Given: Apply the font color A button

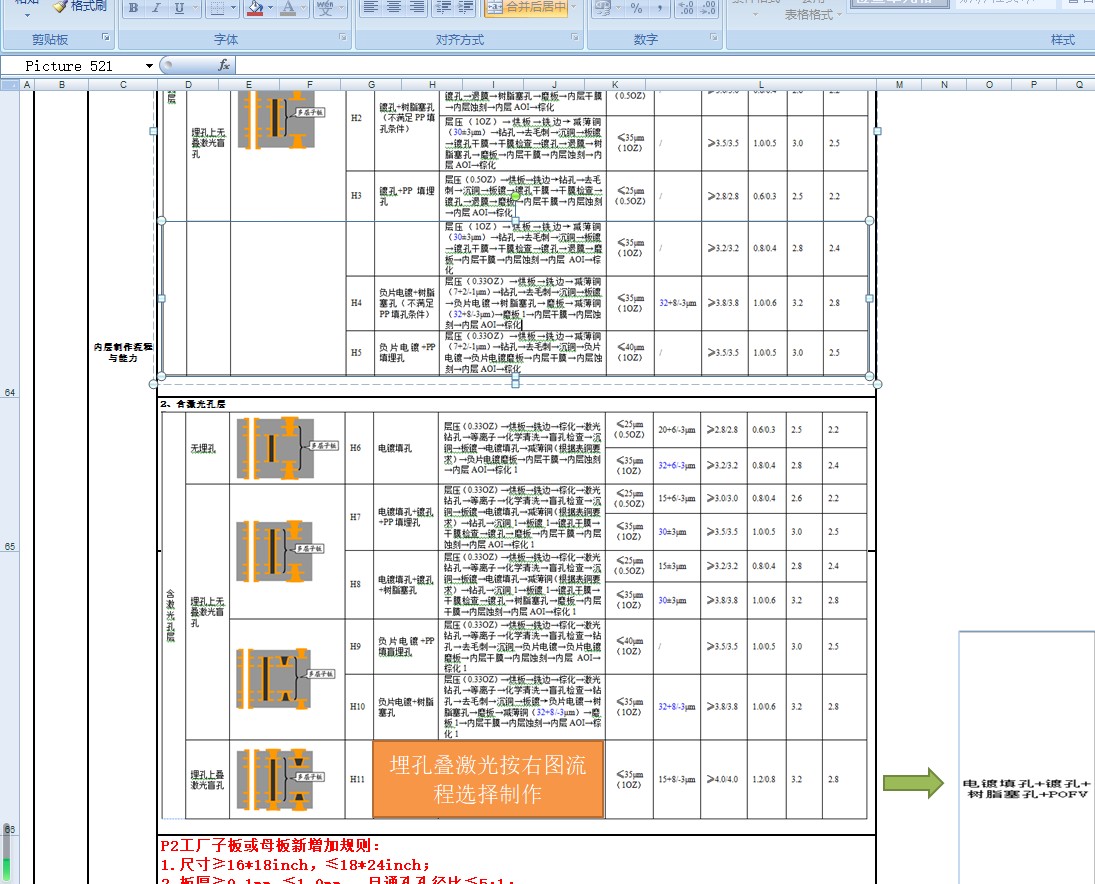Looking at the screenshot, I should click(288, 8).
